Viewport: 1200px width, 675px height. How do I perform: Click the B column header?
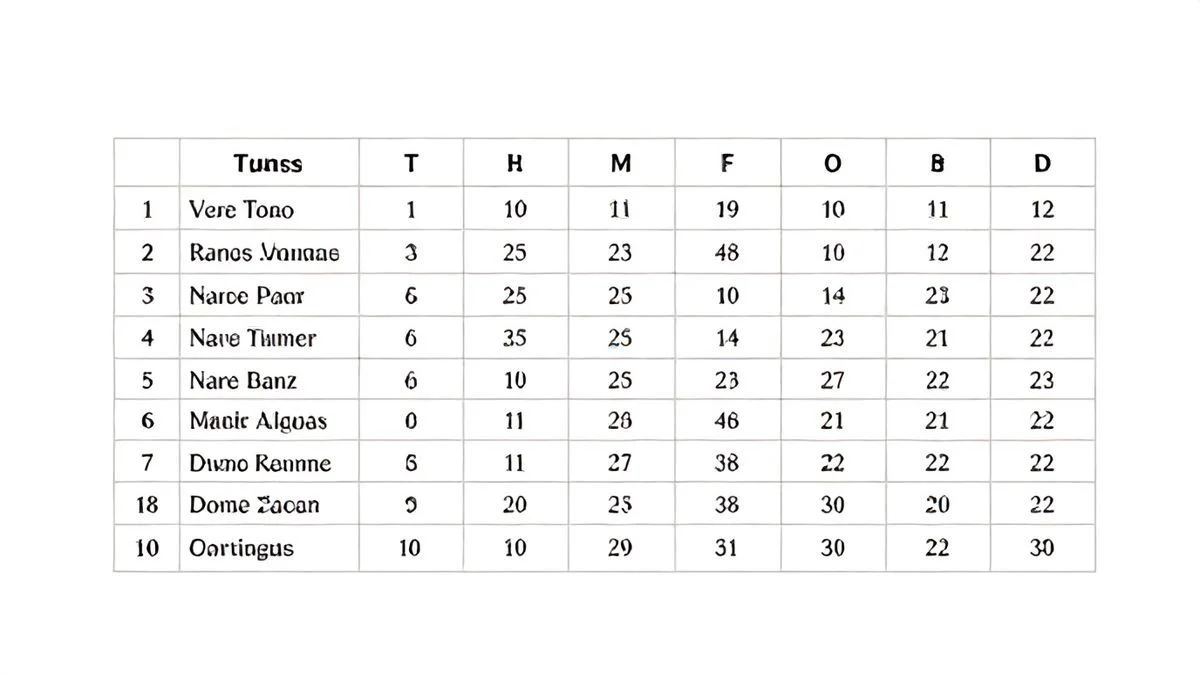click(937, 163)
